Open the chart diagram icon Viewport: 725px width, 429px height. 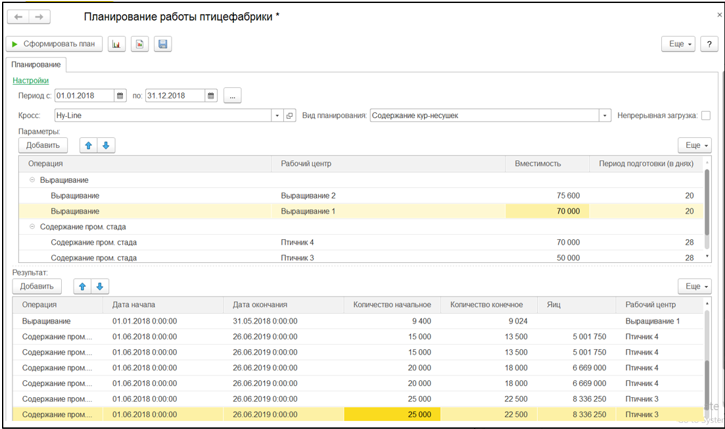[x=117, y=44]
